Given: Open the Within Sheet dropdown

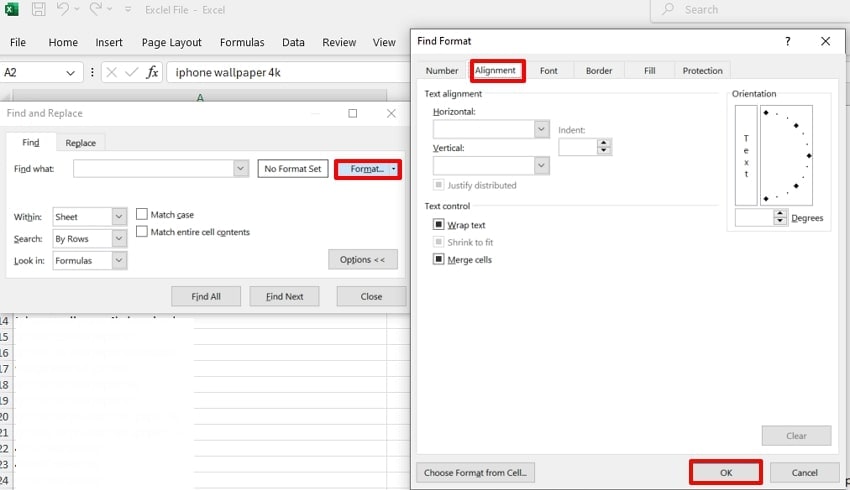Looking at the screenshot, I should [119, 216].
